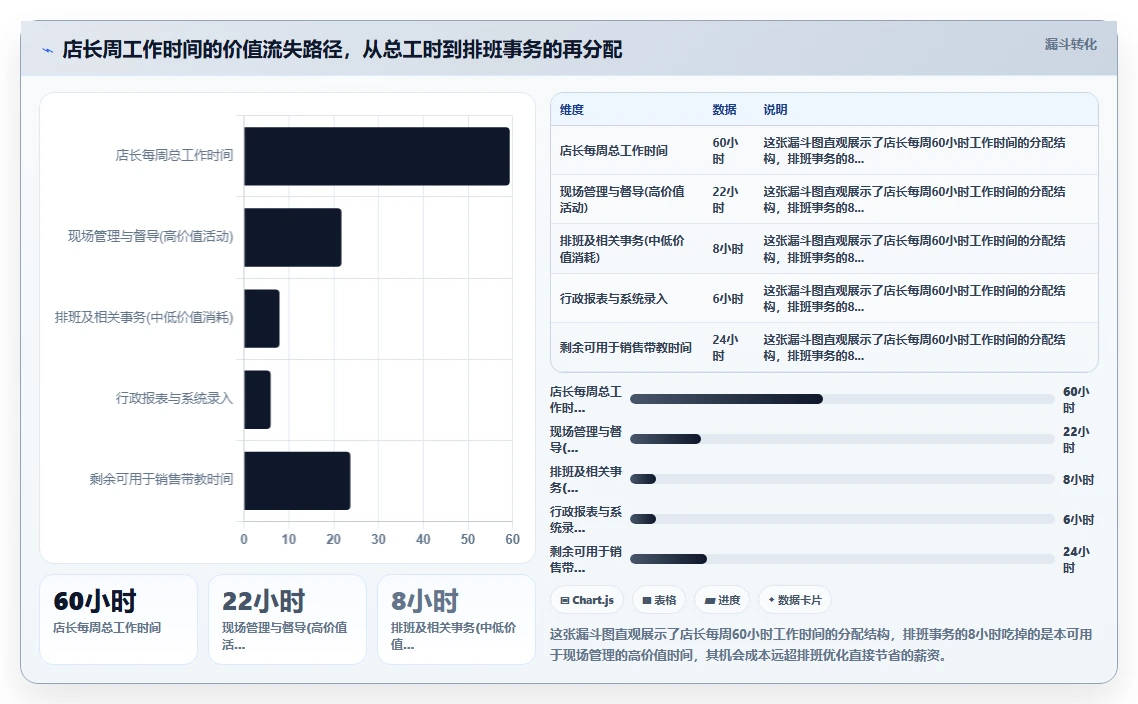Click progress label 现场管理与督导(...
1138x704 pixels.
click(x=586, y=439)
